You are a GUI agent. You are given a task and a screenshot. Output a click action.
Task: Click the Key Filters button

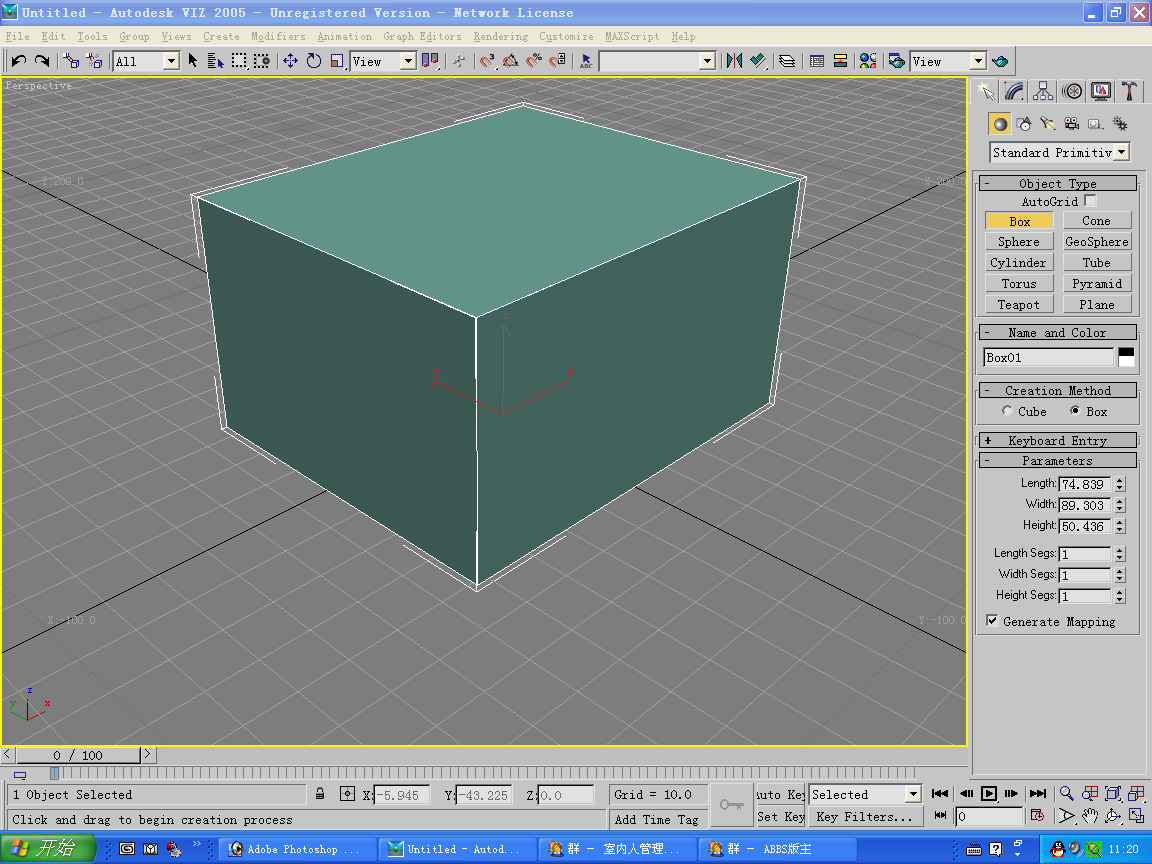pos(865,816)
